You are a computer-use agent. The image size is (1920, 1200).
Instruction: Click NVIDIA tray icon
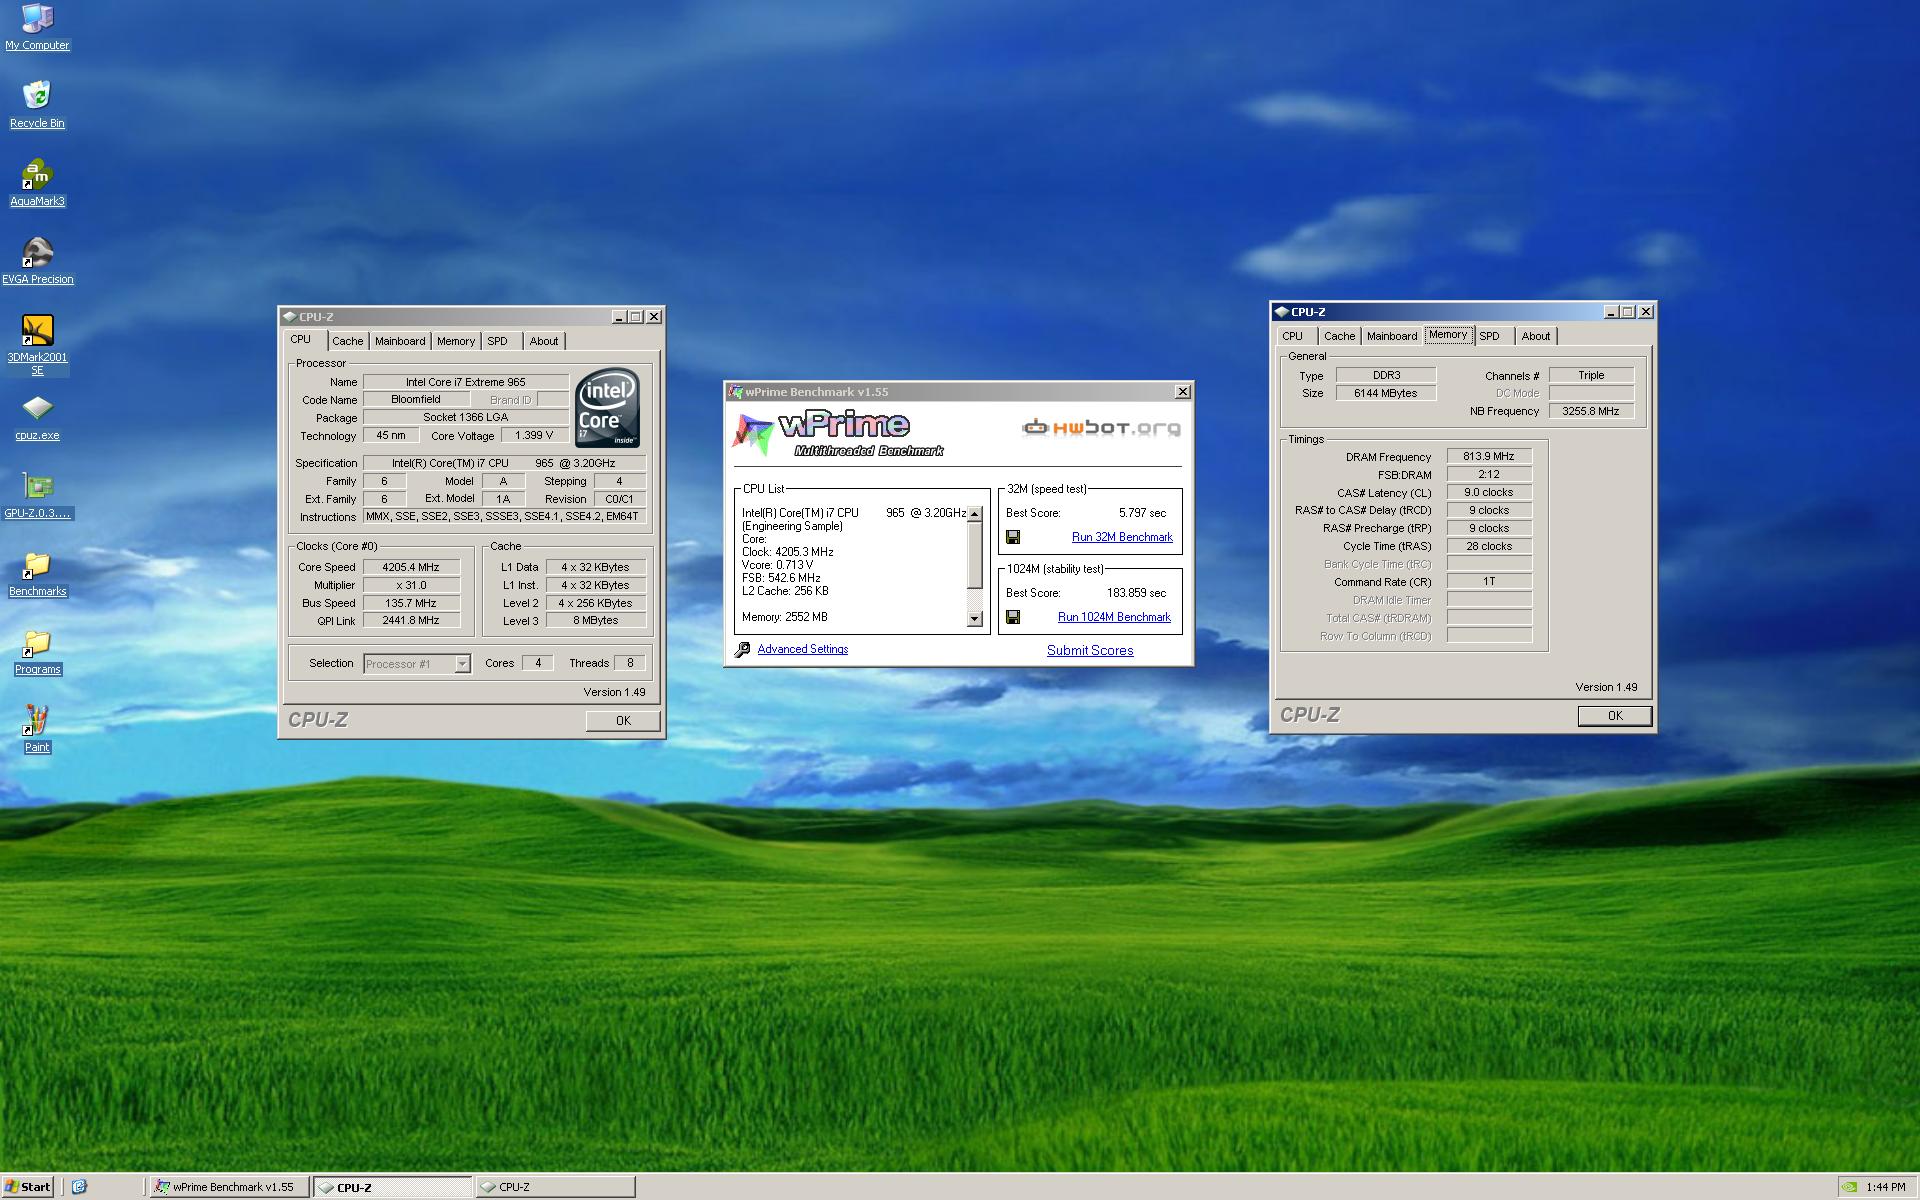[x=1849, y=1187]
